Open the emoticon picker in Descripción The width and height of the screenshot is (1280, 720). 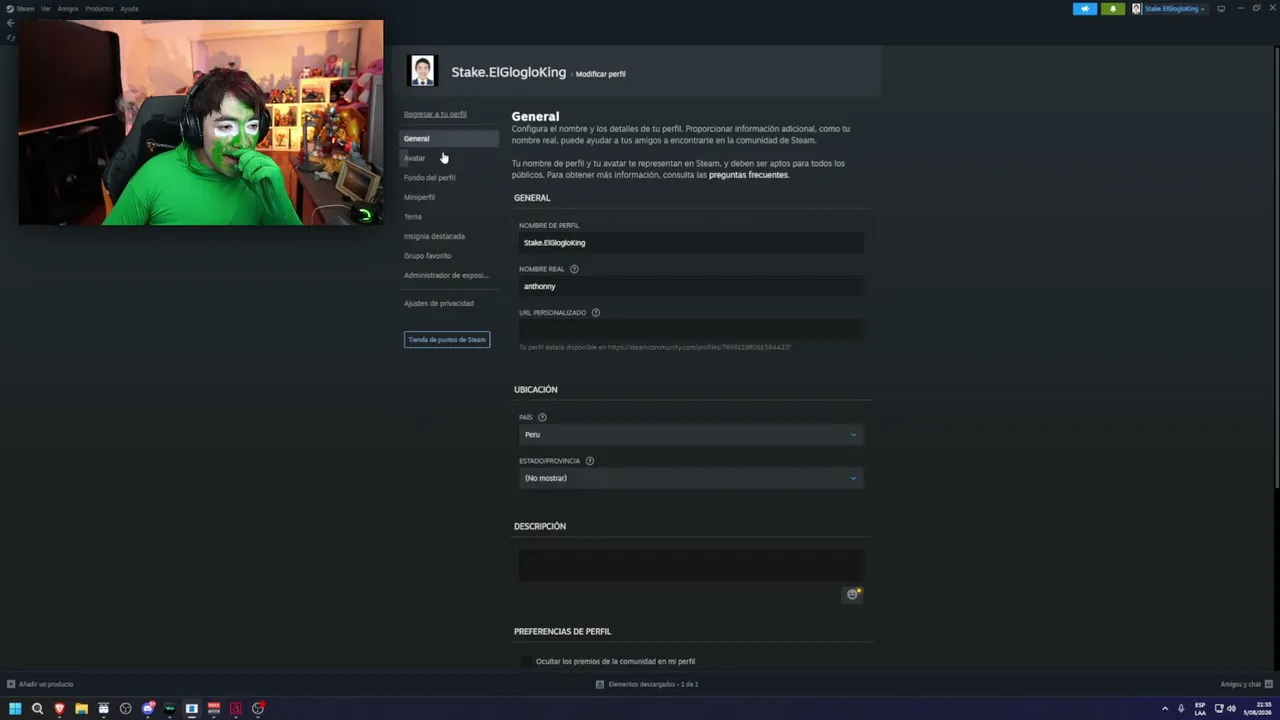(853, 594)
